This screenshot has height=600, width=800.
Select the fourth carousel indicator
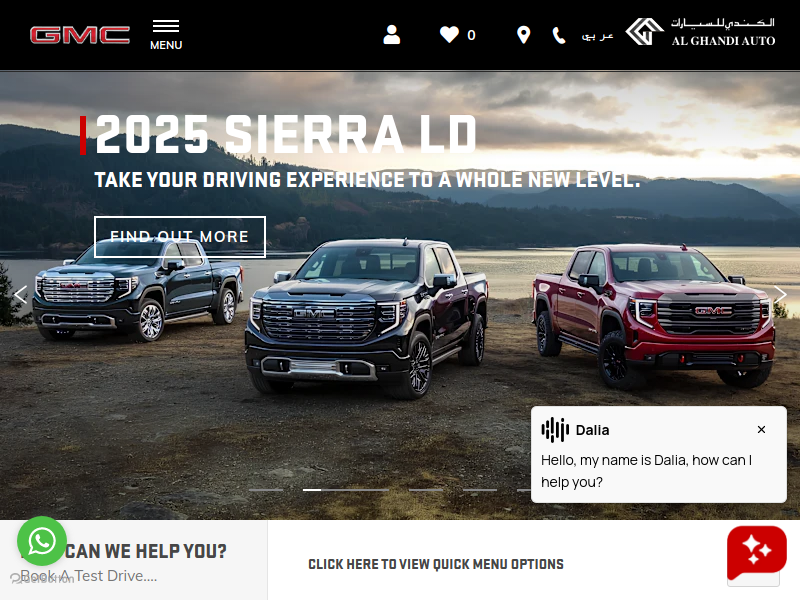point(480,490)
